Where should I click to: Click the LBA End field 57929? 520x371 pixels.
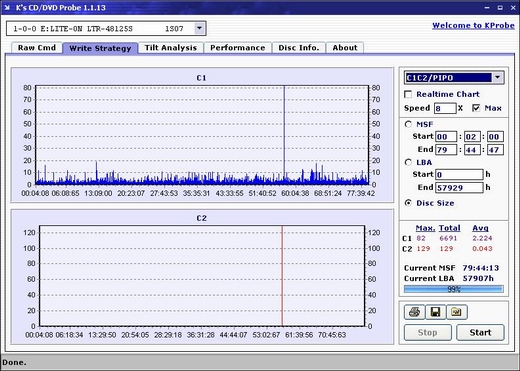pos(459,187)
